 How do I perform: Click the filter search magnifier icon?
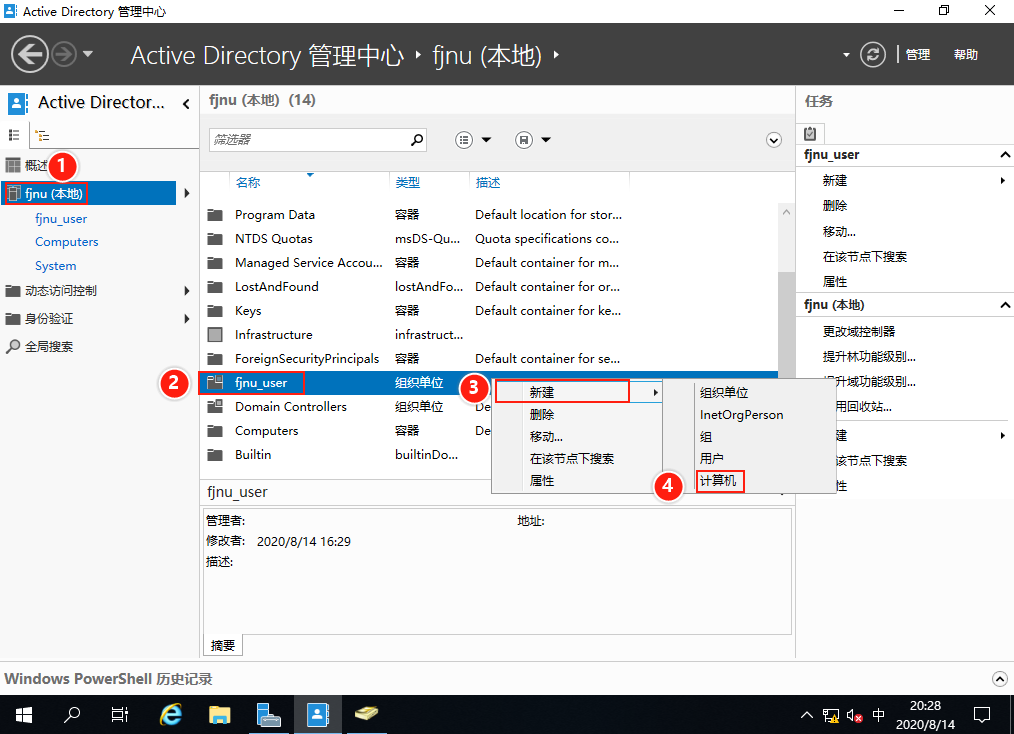(417, 140)
